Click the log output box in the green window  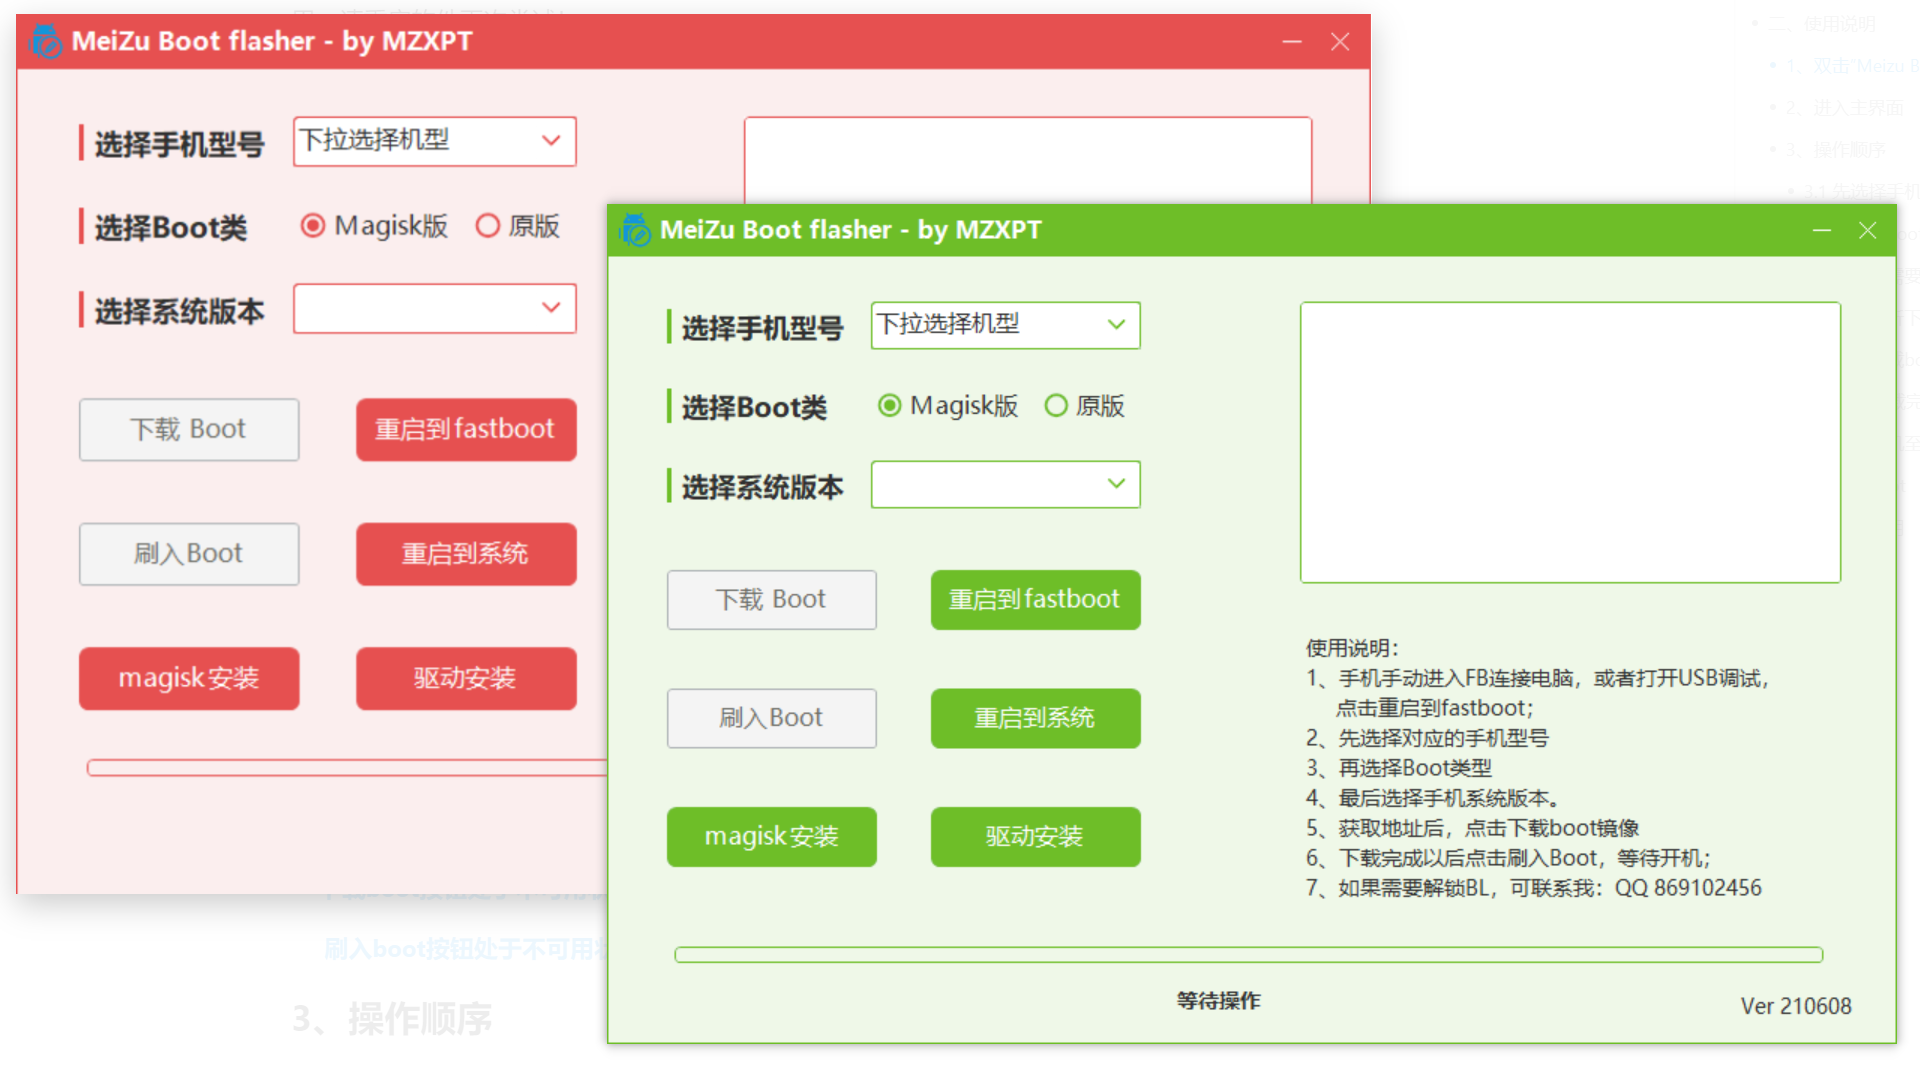point(1570,442)
